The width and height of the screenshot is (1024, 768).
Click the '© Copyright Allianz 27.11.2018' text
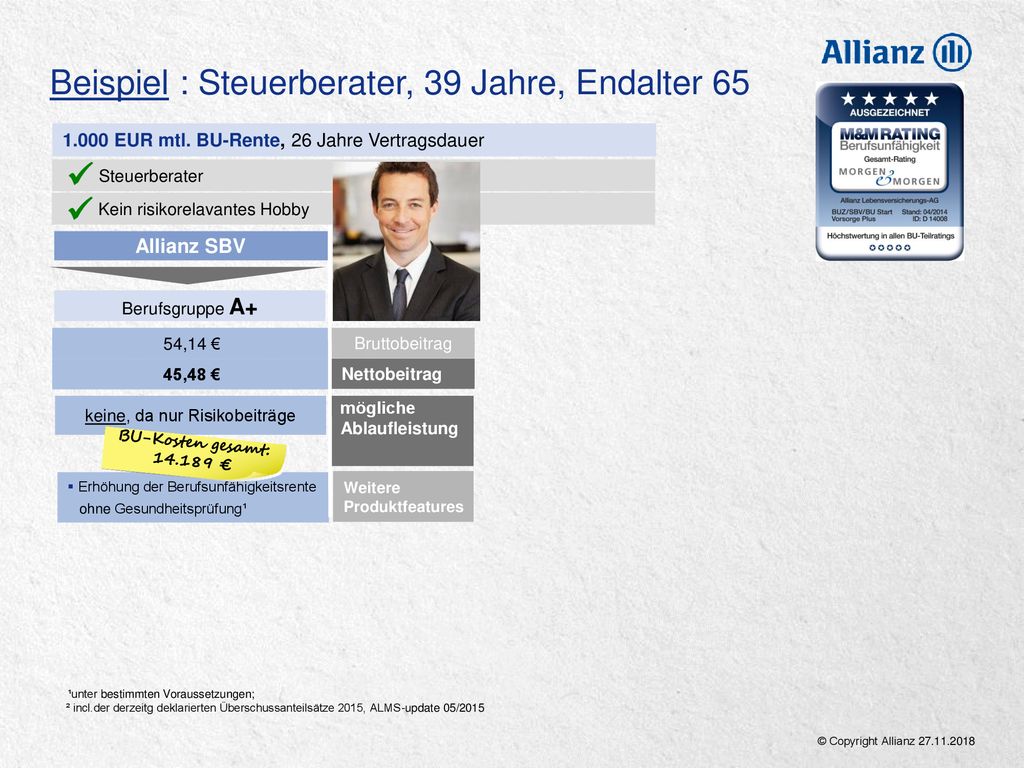(x=896, y=741)
